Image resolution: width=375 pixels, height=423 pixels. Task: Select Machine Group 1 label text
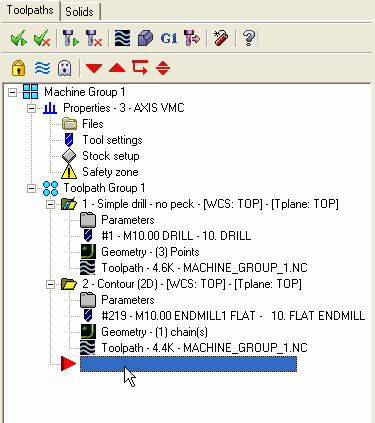tap(85, 92)
